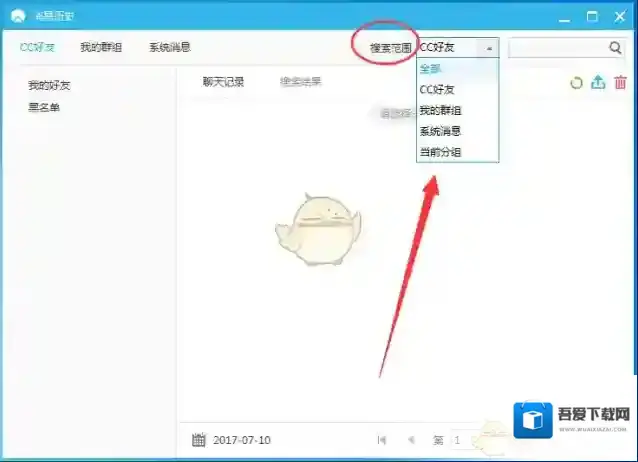638x462 pixels.
Task: Select 我的群组 option in dropdown list
Action: pos(457,110)
